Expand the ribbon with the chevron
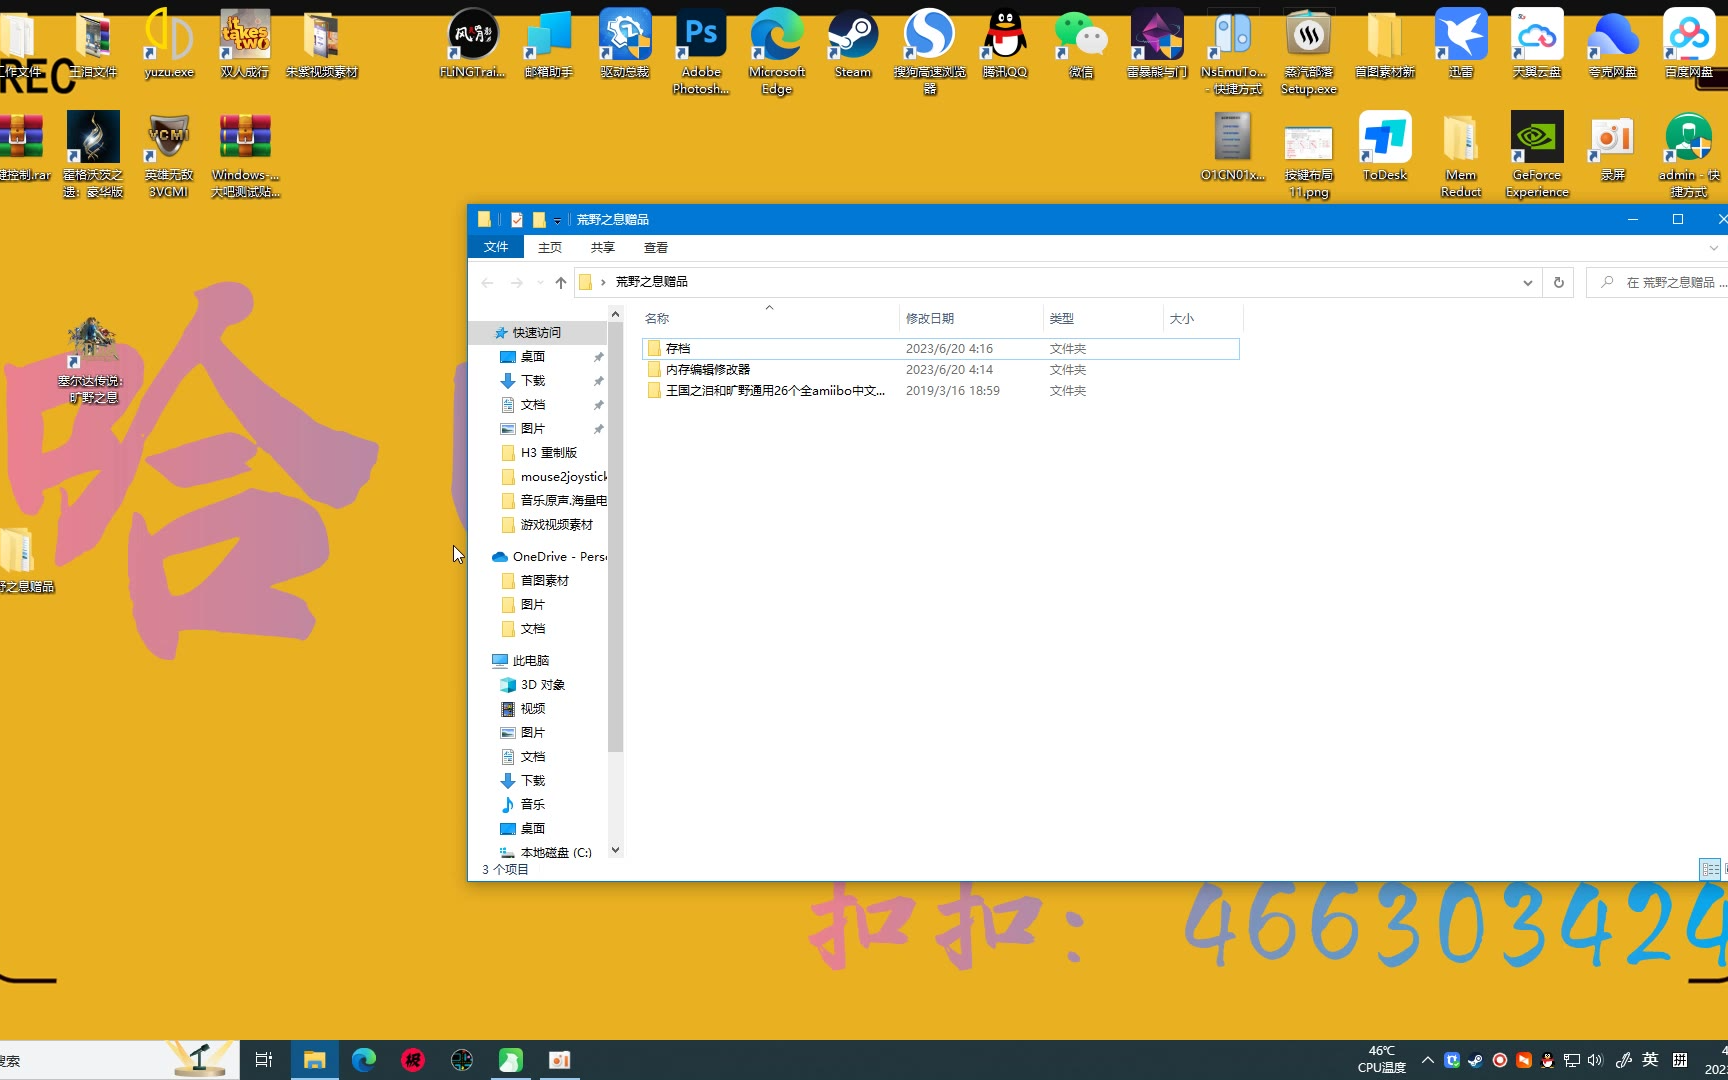Image resolution: width=1728 pixels, height=1080 pixels. [x=1713, y=247]
